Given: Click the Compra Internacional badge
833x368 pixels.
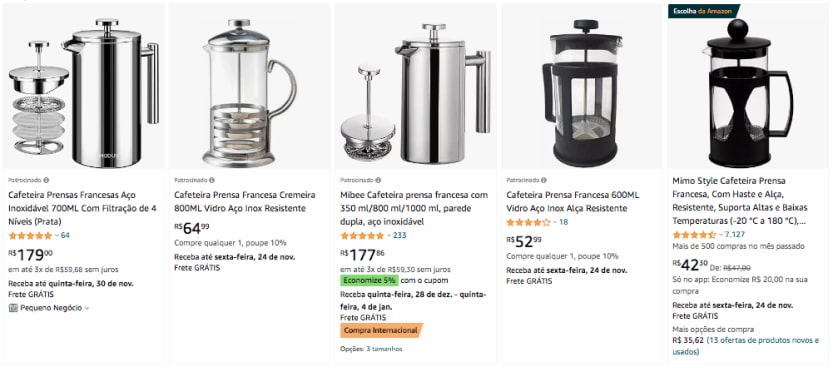Looking at the screenshot, I should click(381, 330).
